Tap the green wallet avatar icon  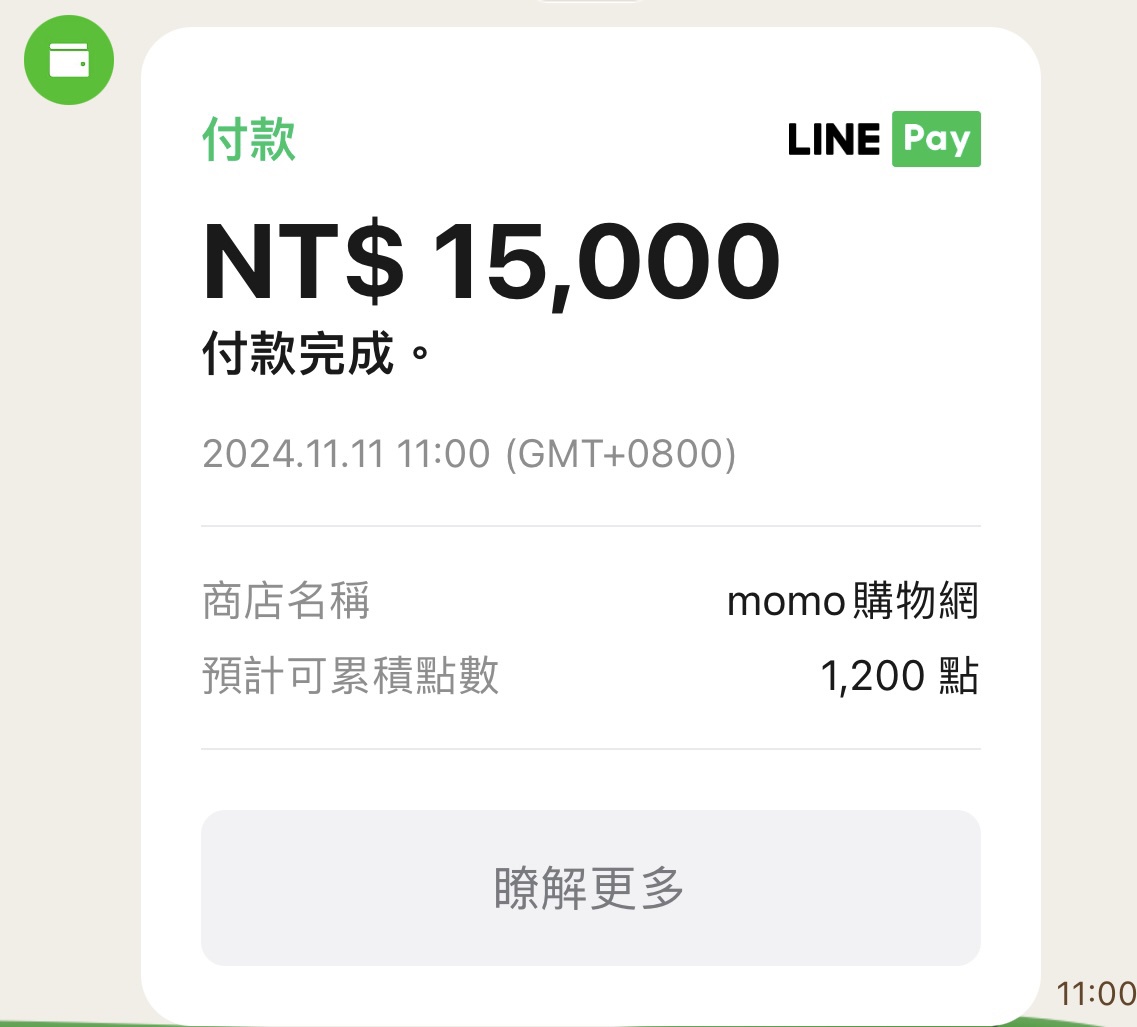(69, 60)
